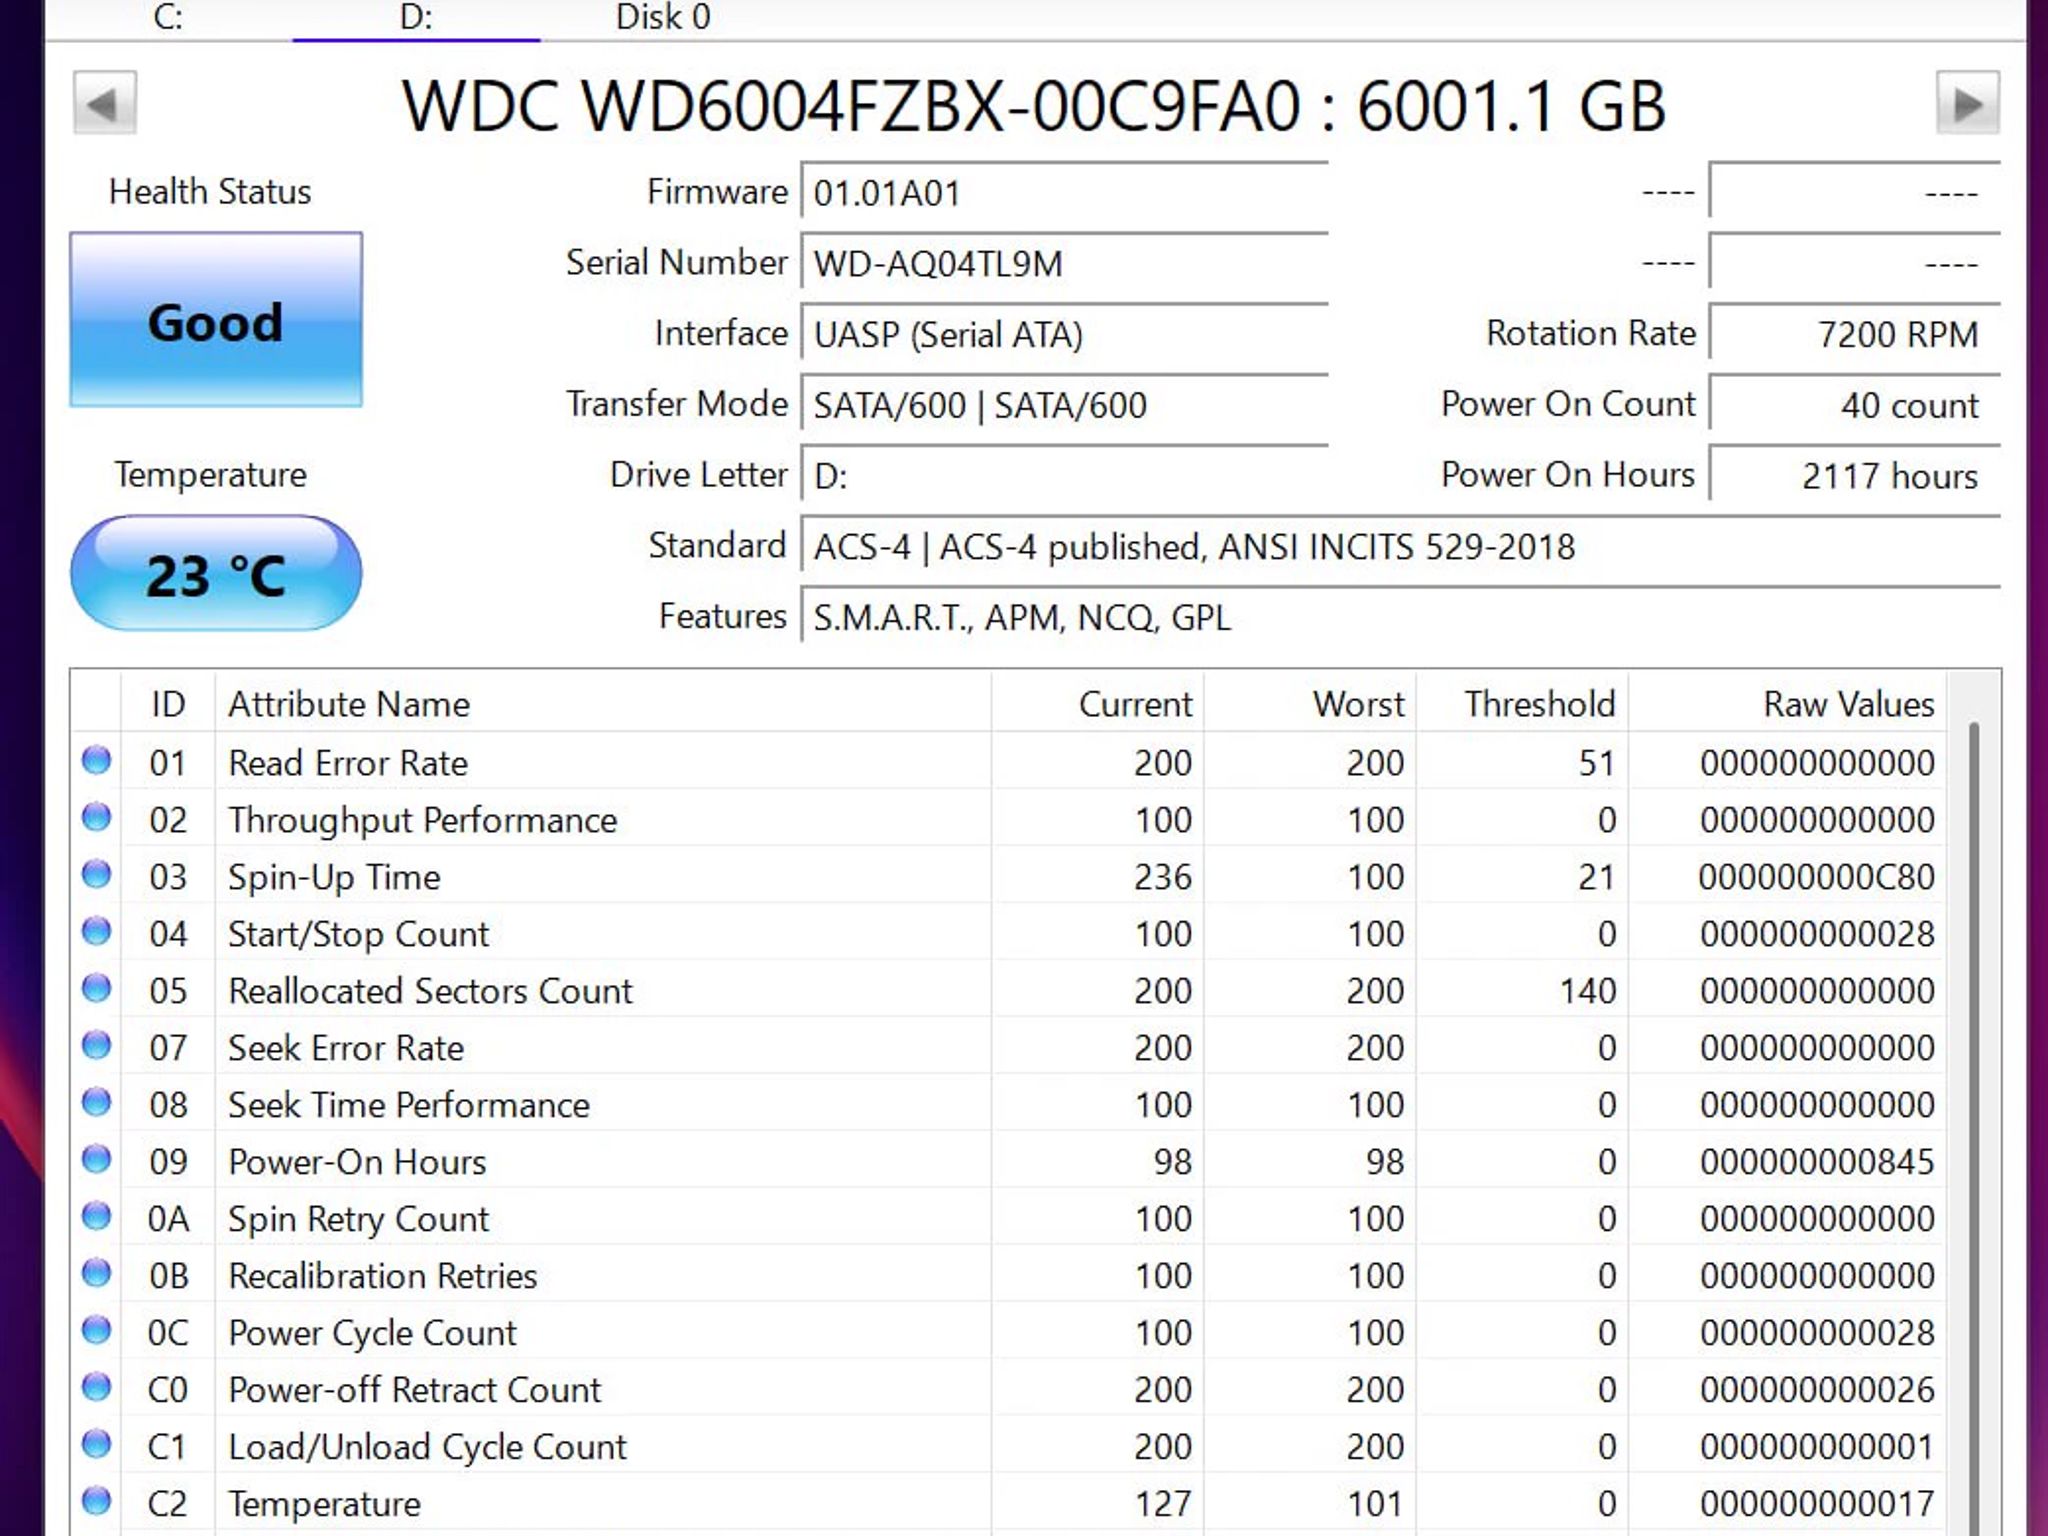2048x1536 pixels.
Task: Click the status orb for Seek Error Rate
Action: point(97,1046)
